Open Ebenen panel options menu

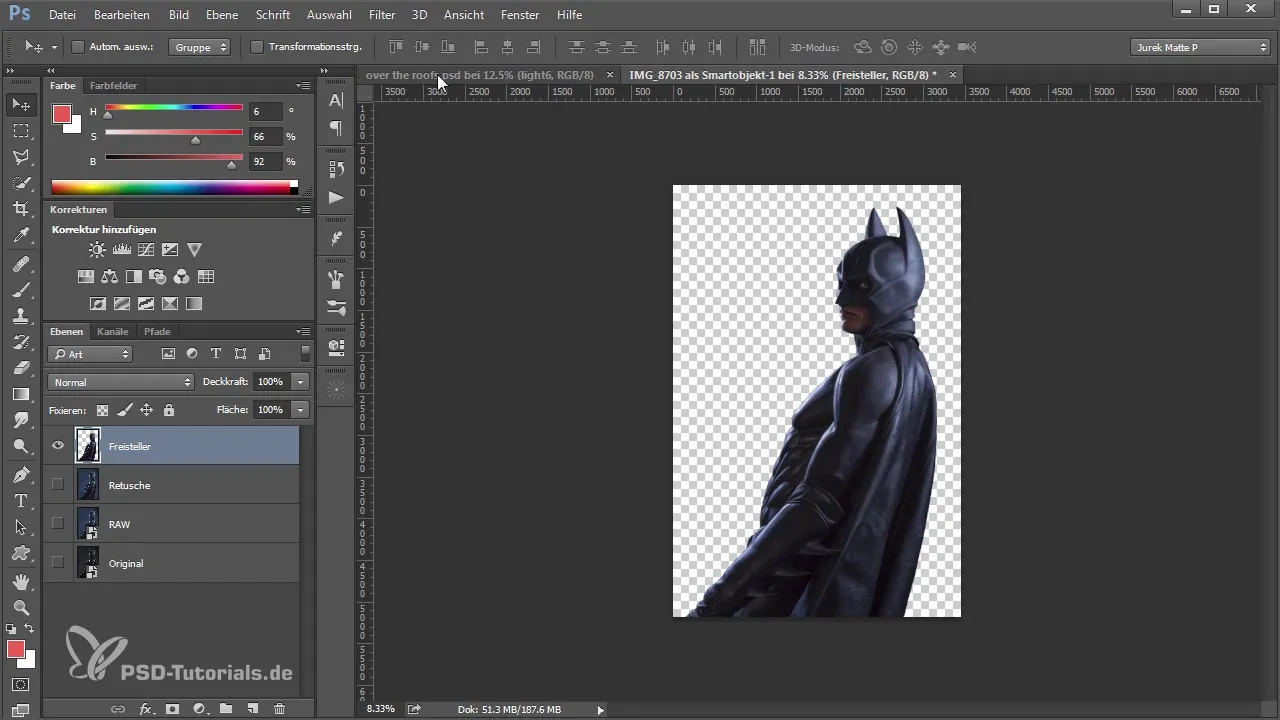(x=303, y=332)
